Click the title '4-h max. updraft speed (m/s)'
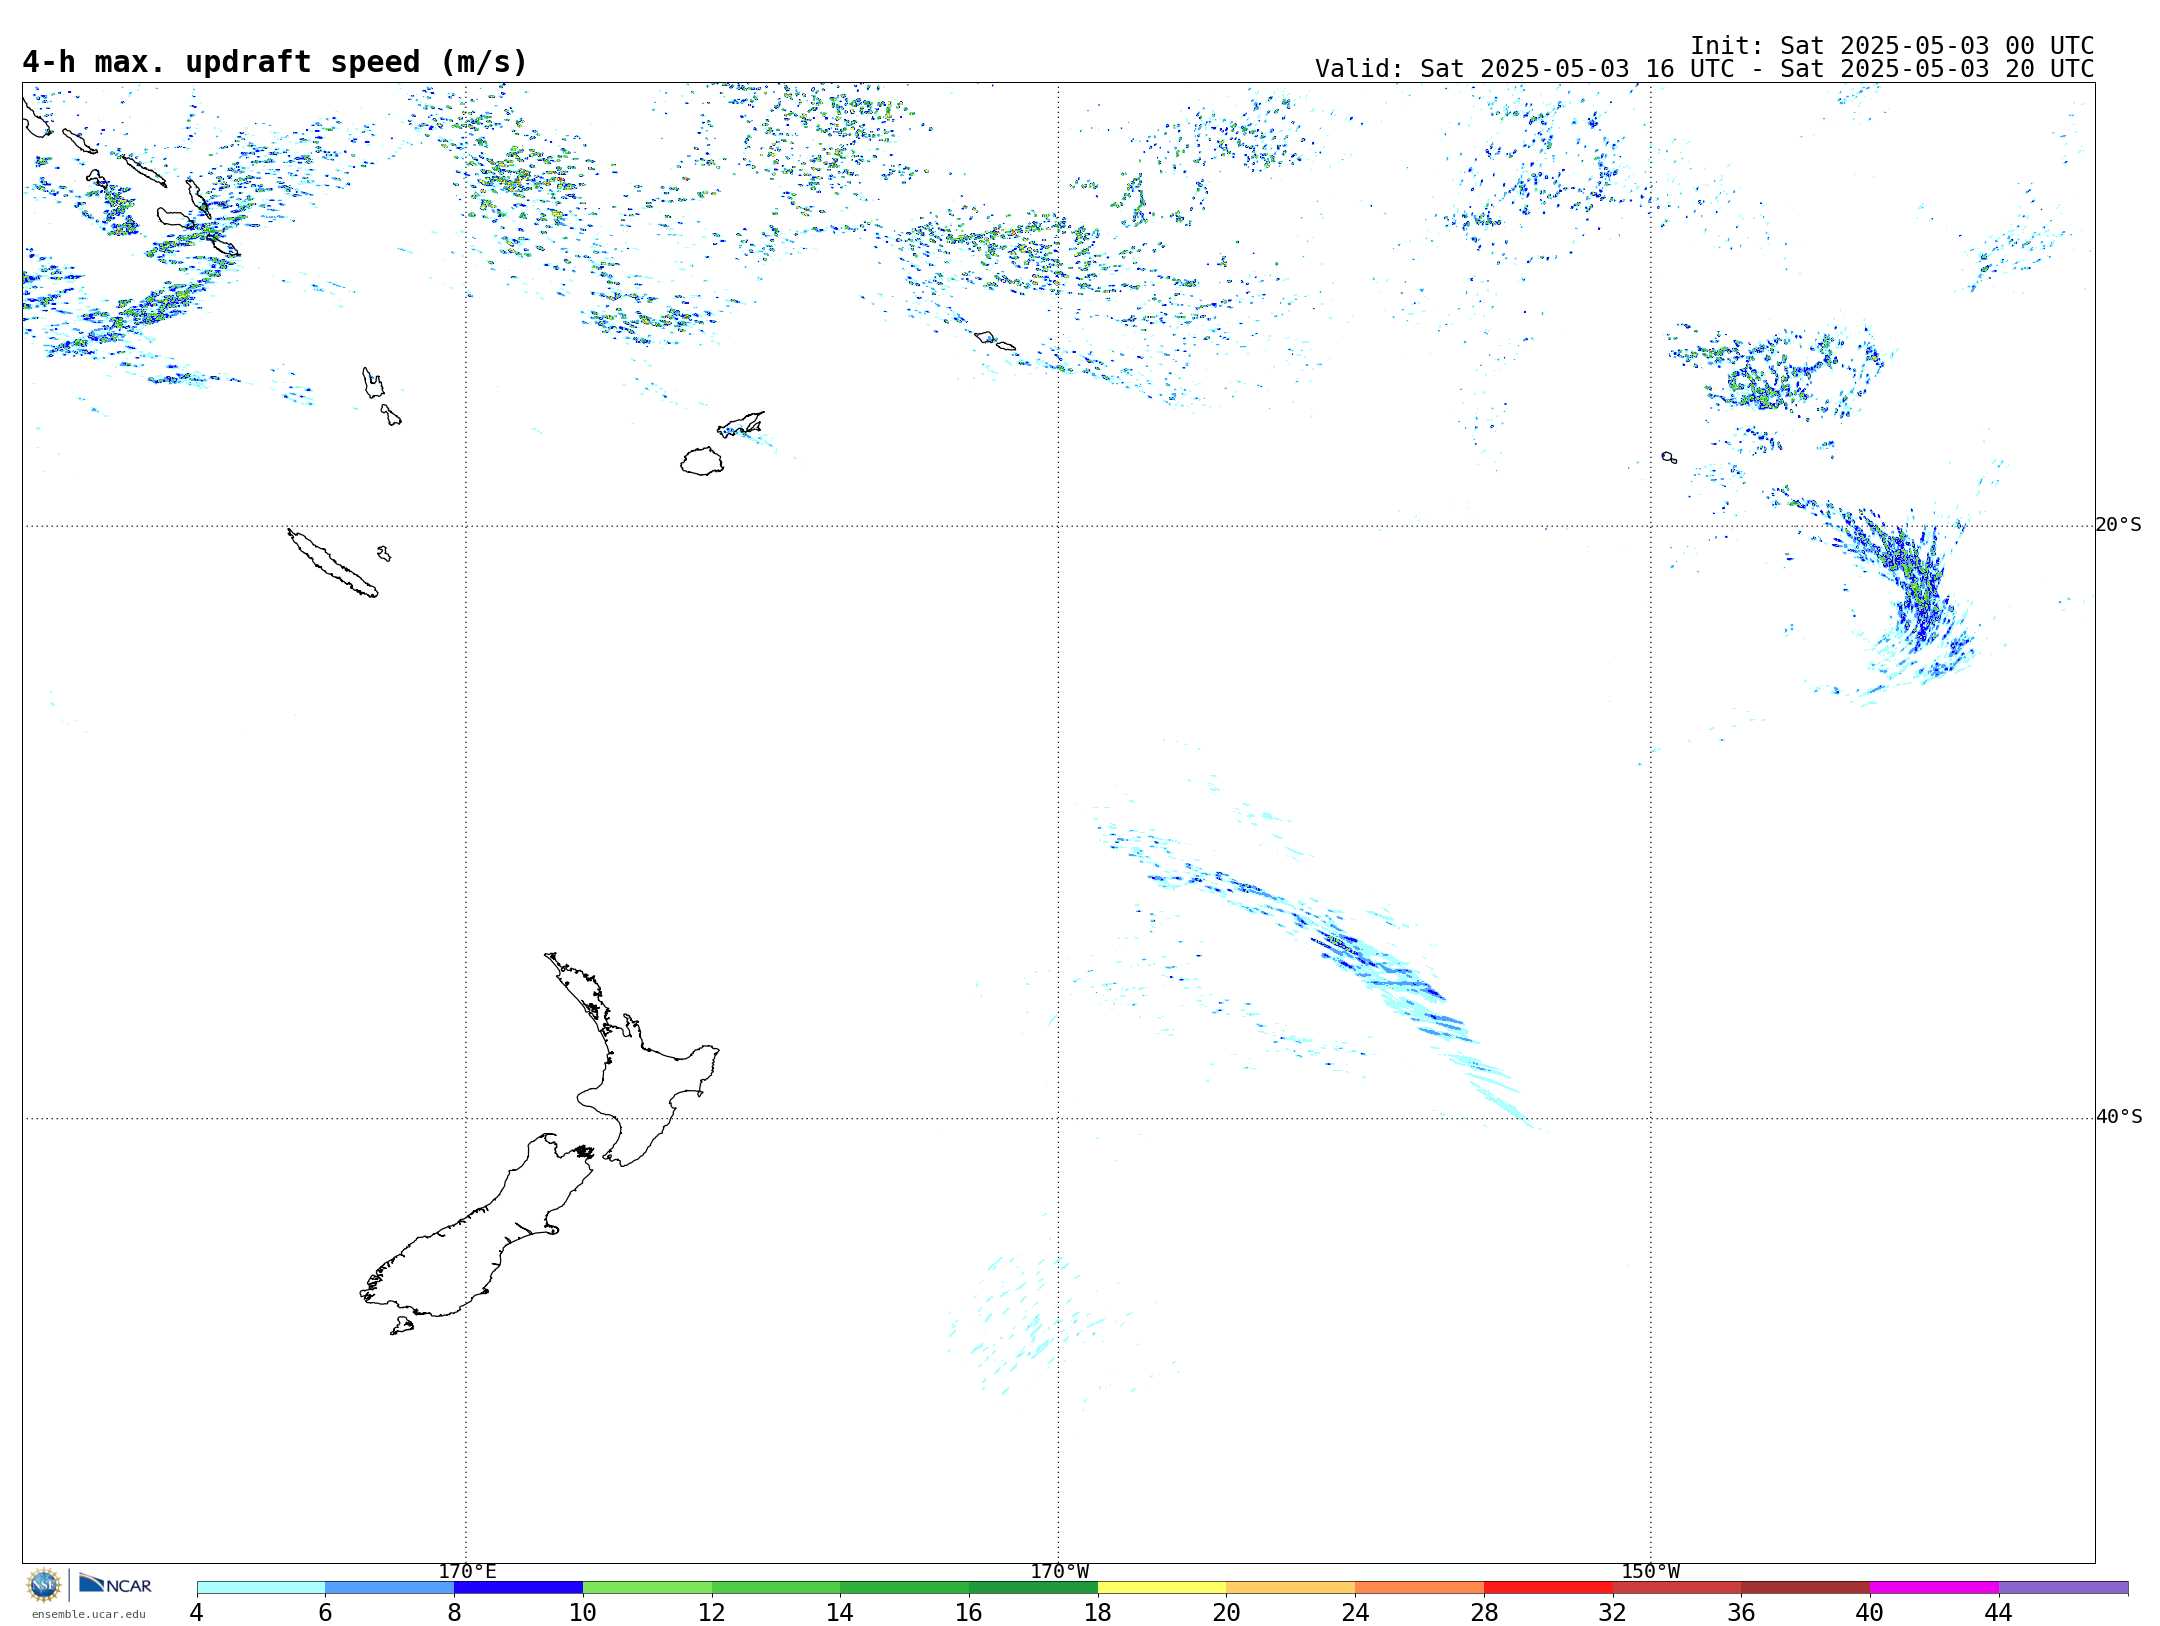The width and height of the screenshot is (2160, 1626). (275, 62)
